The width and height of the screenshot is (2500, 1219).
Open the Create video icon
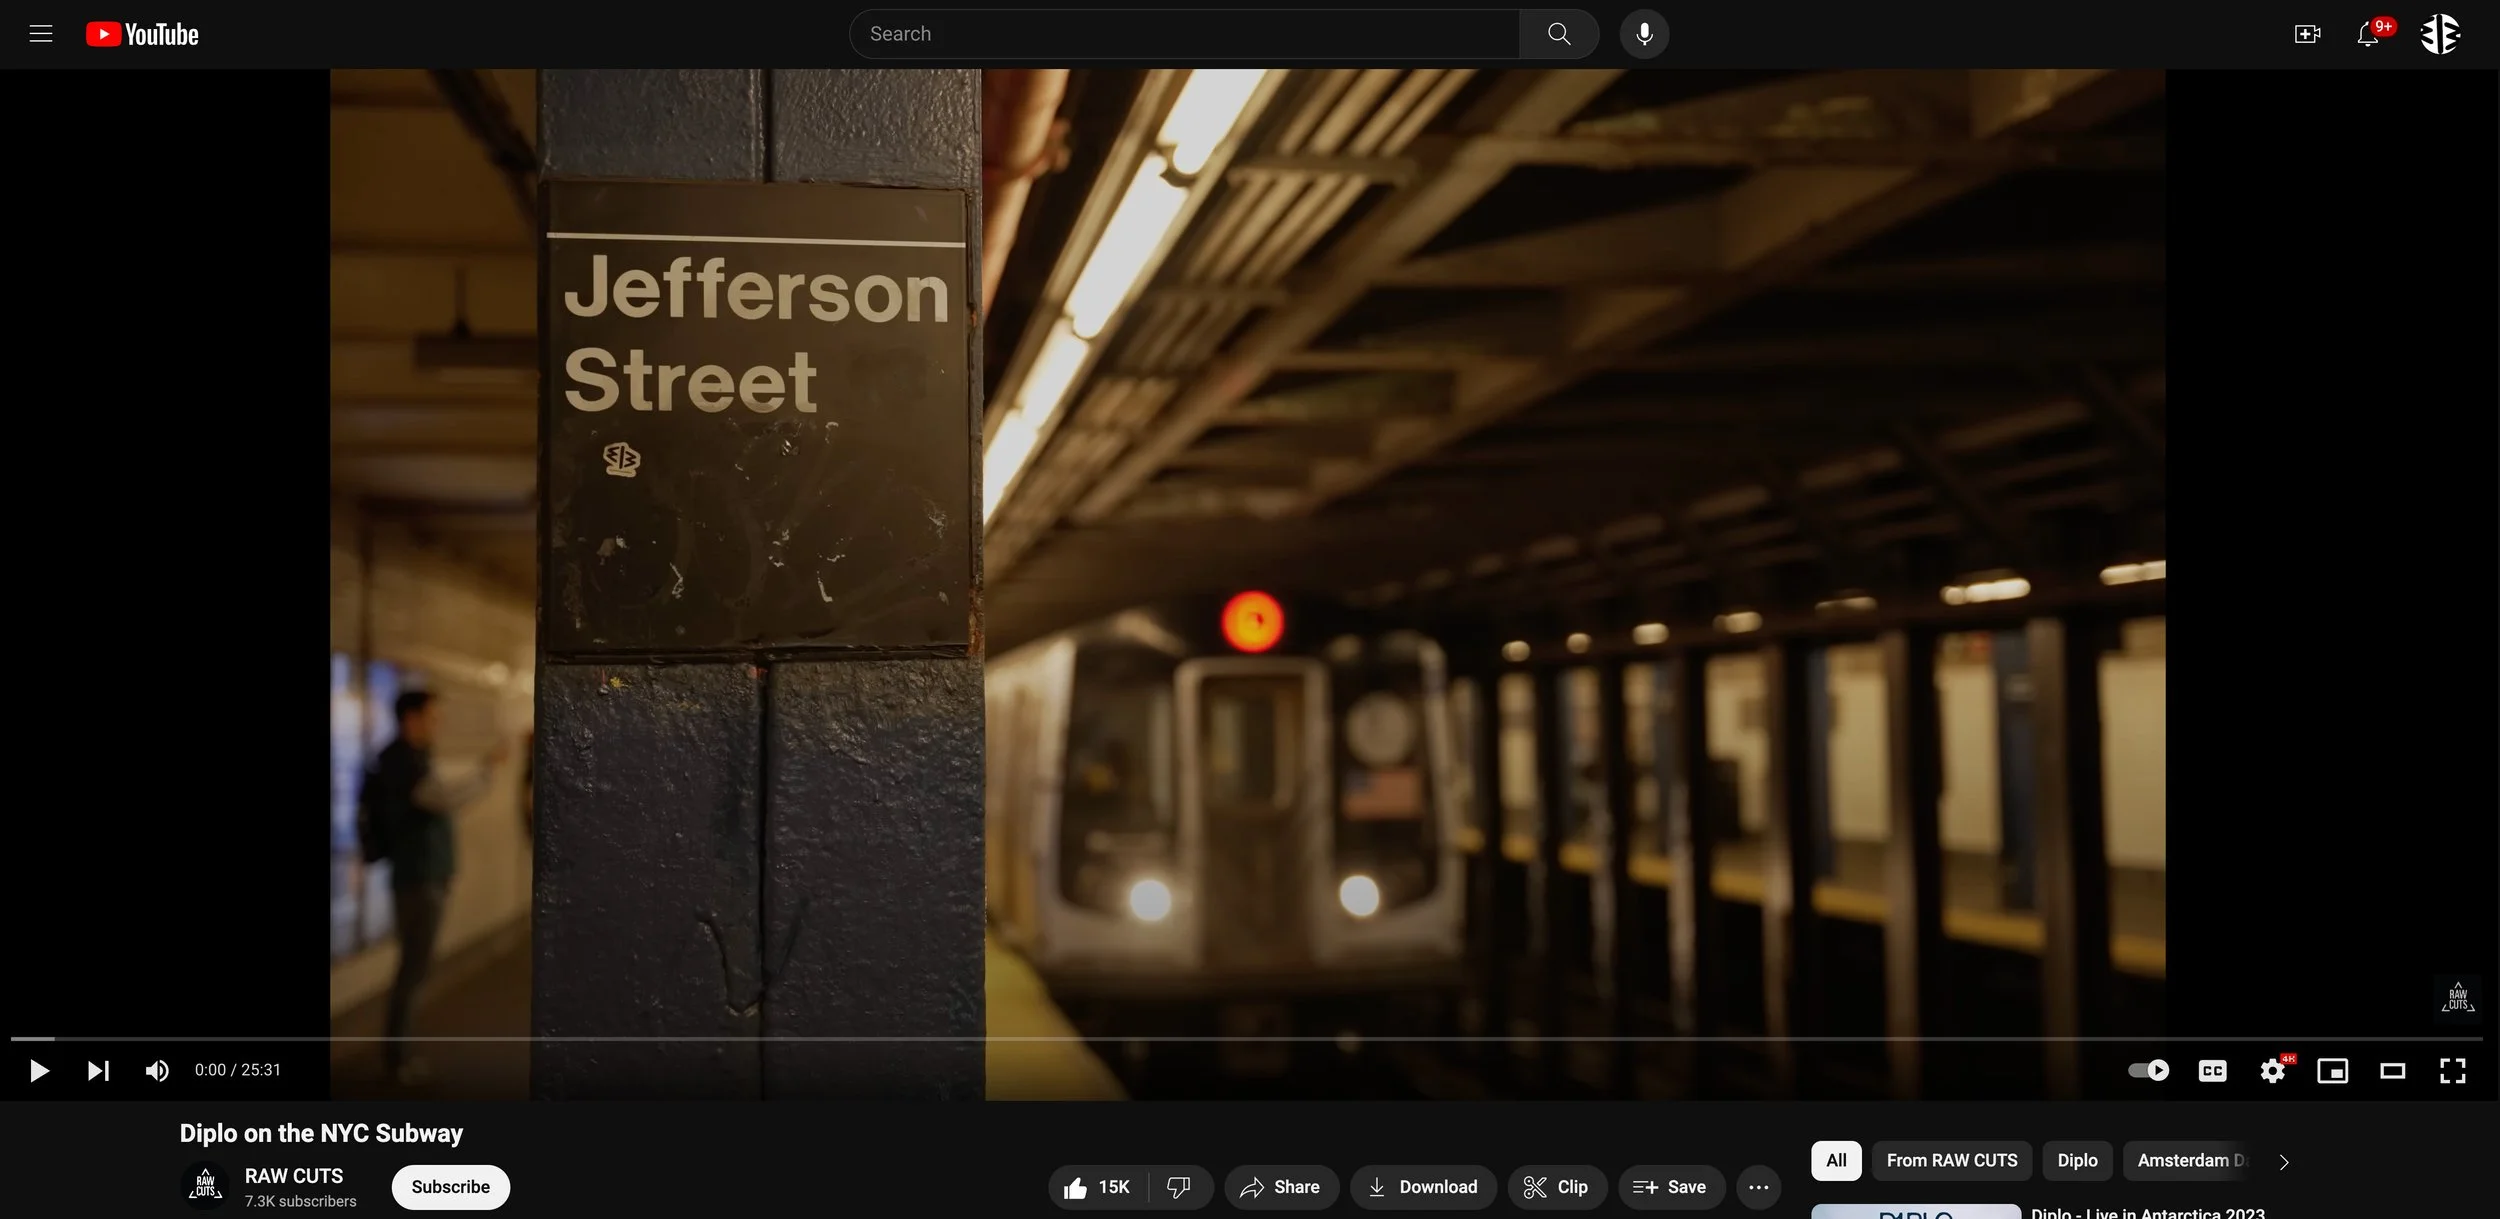click(x=2307, y=34)
